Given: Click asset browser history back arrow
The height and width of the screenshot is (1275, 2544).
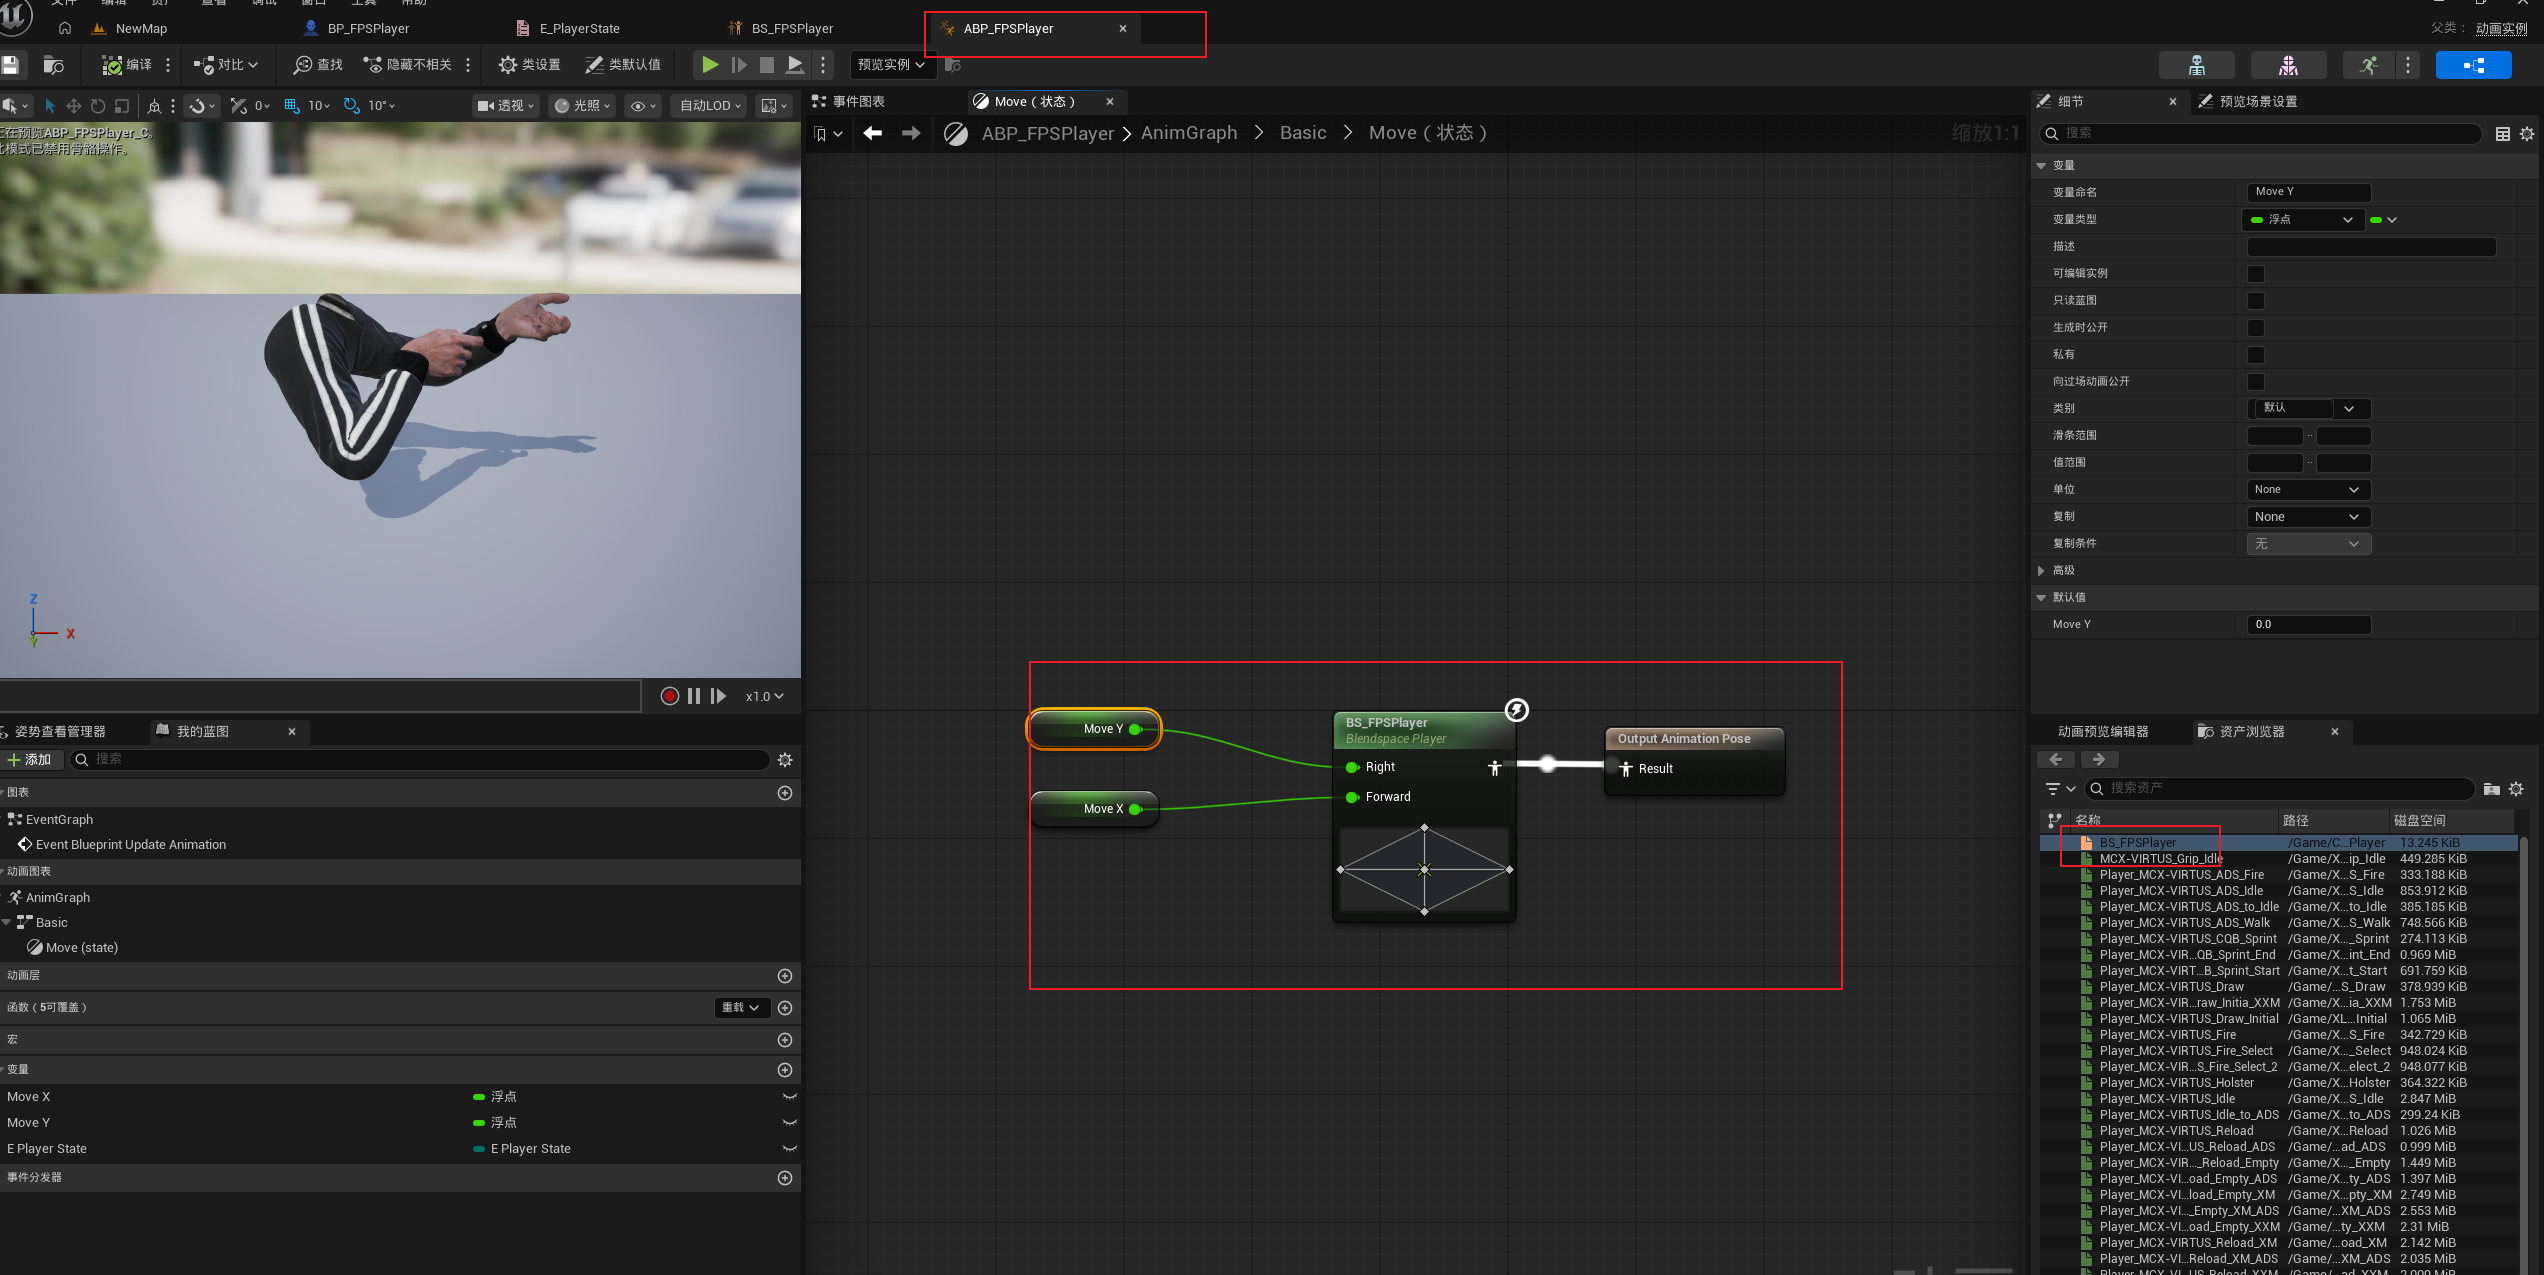Looking at the screenshot, I should point(2056,760).
